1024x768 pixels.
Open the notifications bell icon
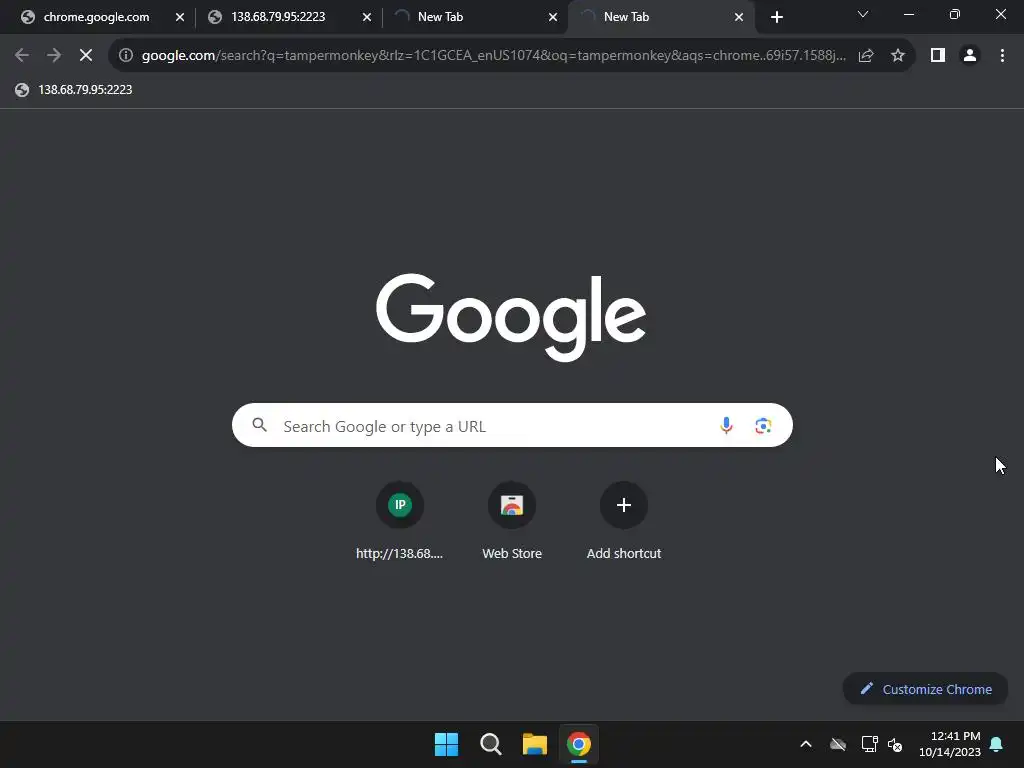click(996, 744)
